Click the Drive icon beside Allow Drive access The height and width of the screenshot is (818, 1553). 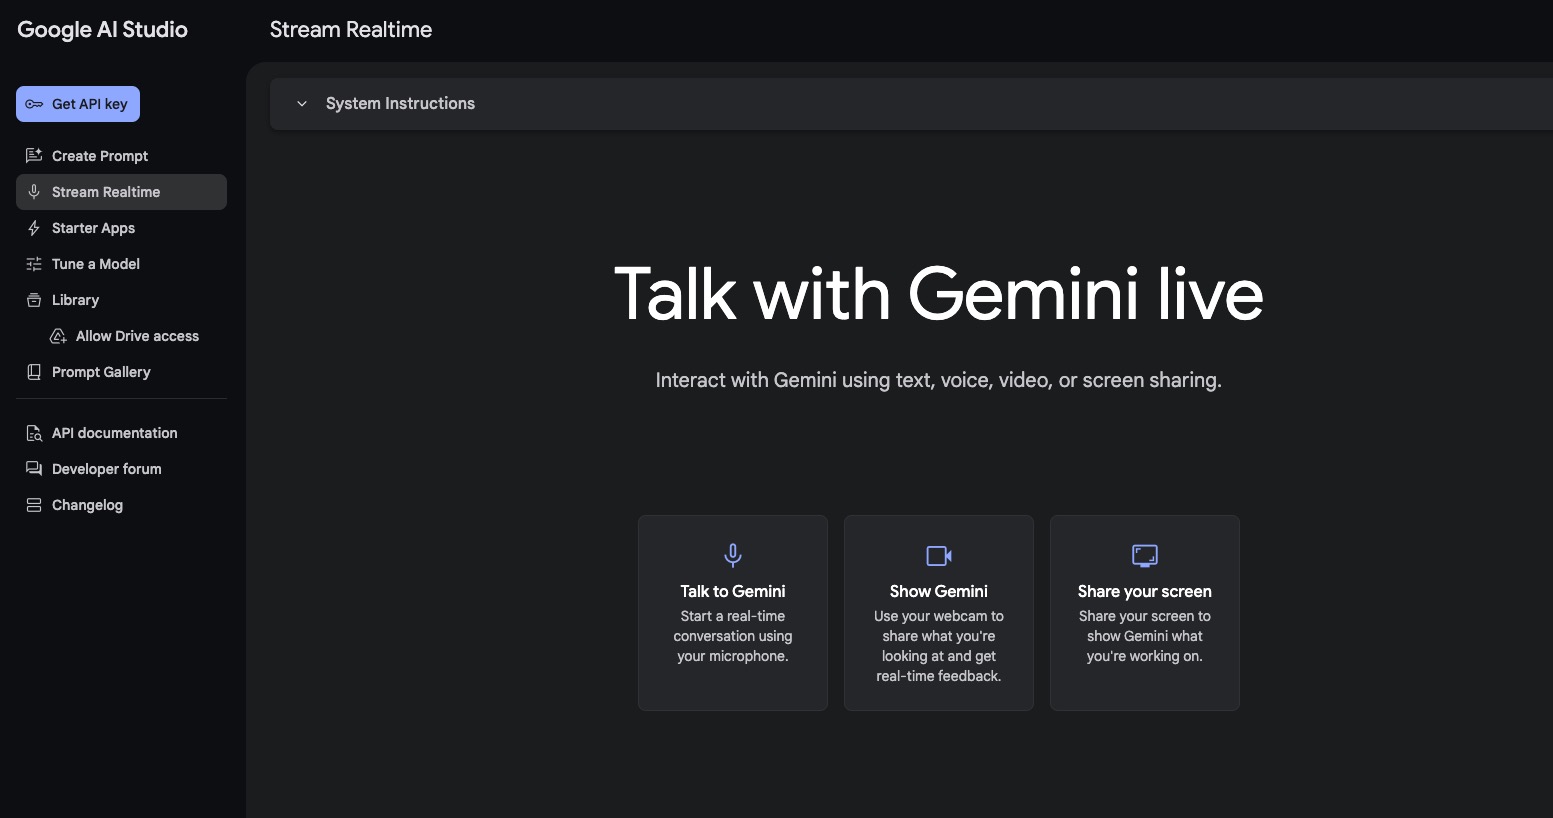coord(58,336)
